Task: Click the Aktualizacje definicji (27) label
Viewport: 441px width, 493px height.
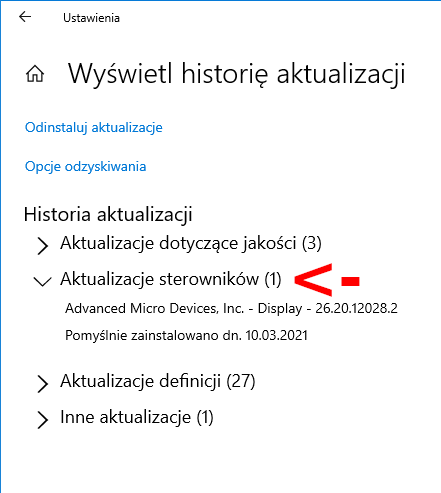Action: (x=158, y=381)
